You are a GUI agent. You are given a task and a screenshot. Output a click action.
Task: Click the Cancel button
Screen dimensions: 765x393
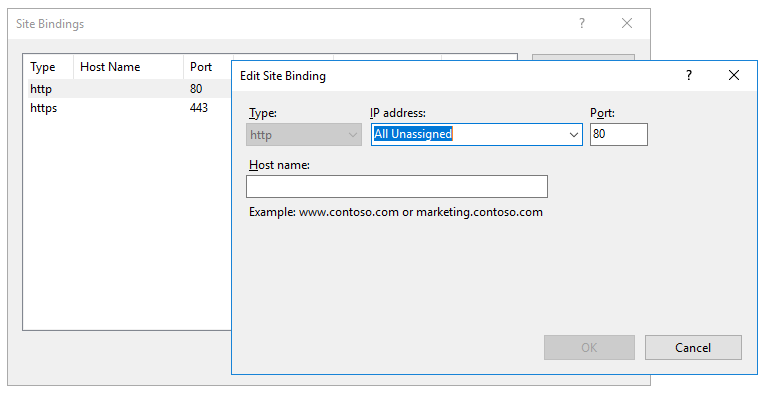[693, 348]
